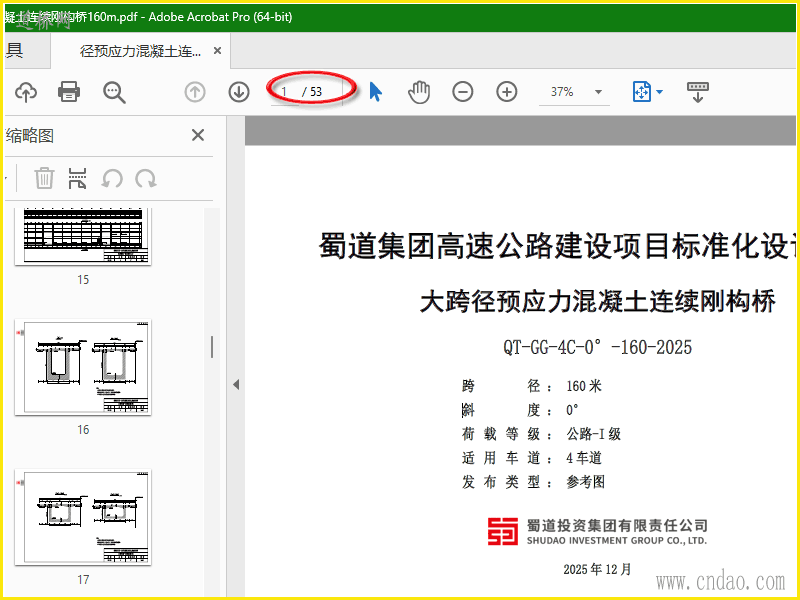Rotate page counterclockwise in thumbnails panel
This screenshot has height=600, width=800.
(x=112, y=179)
